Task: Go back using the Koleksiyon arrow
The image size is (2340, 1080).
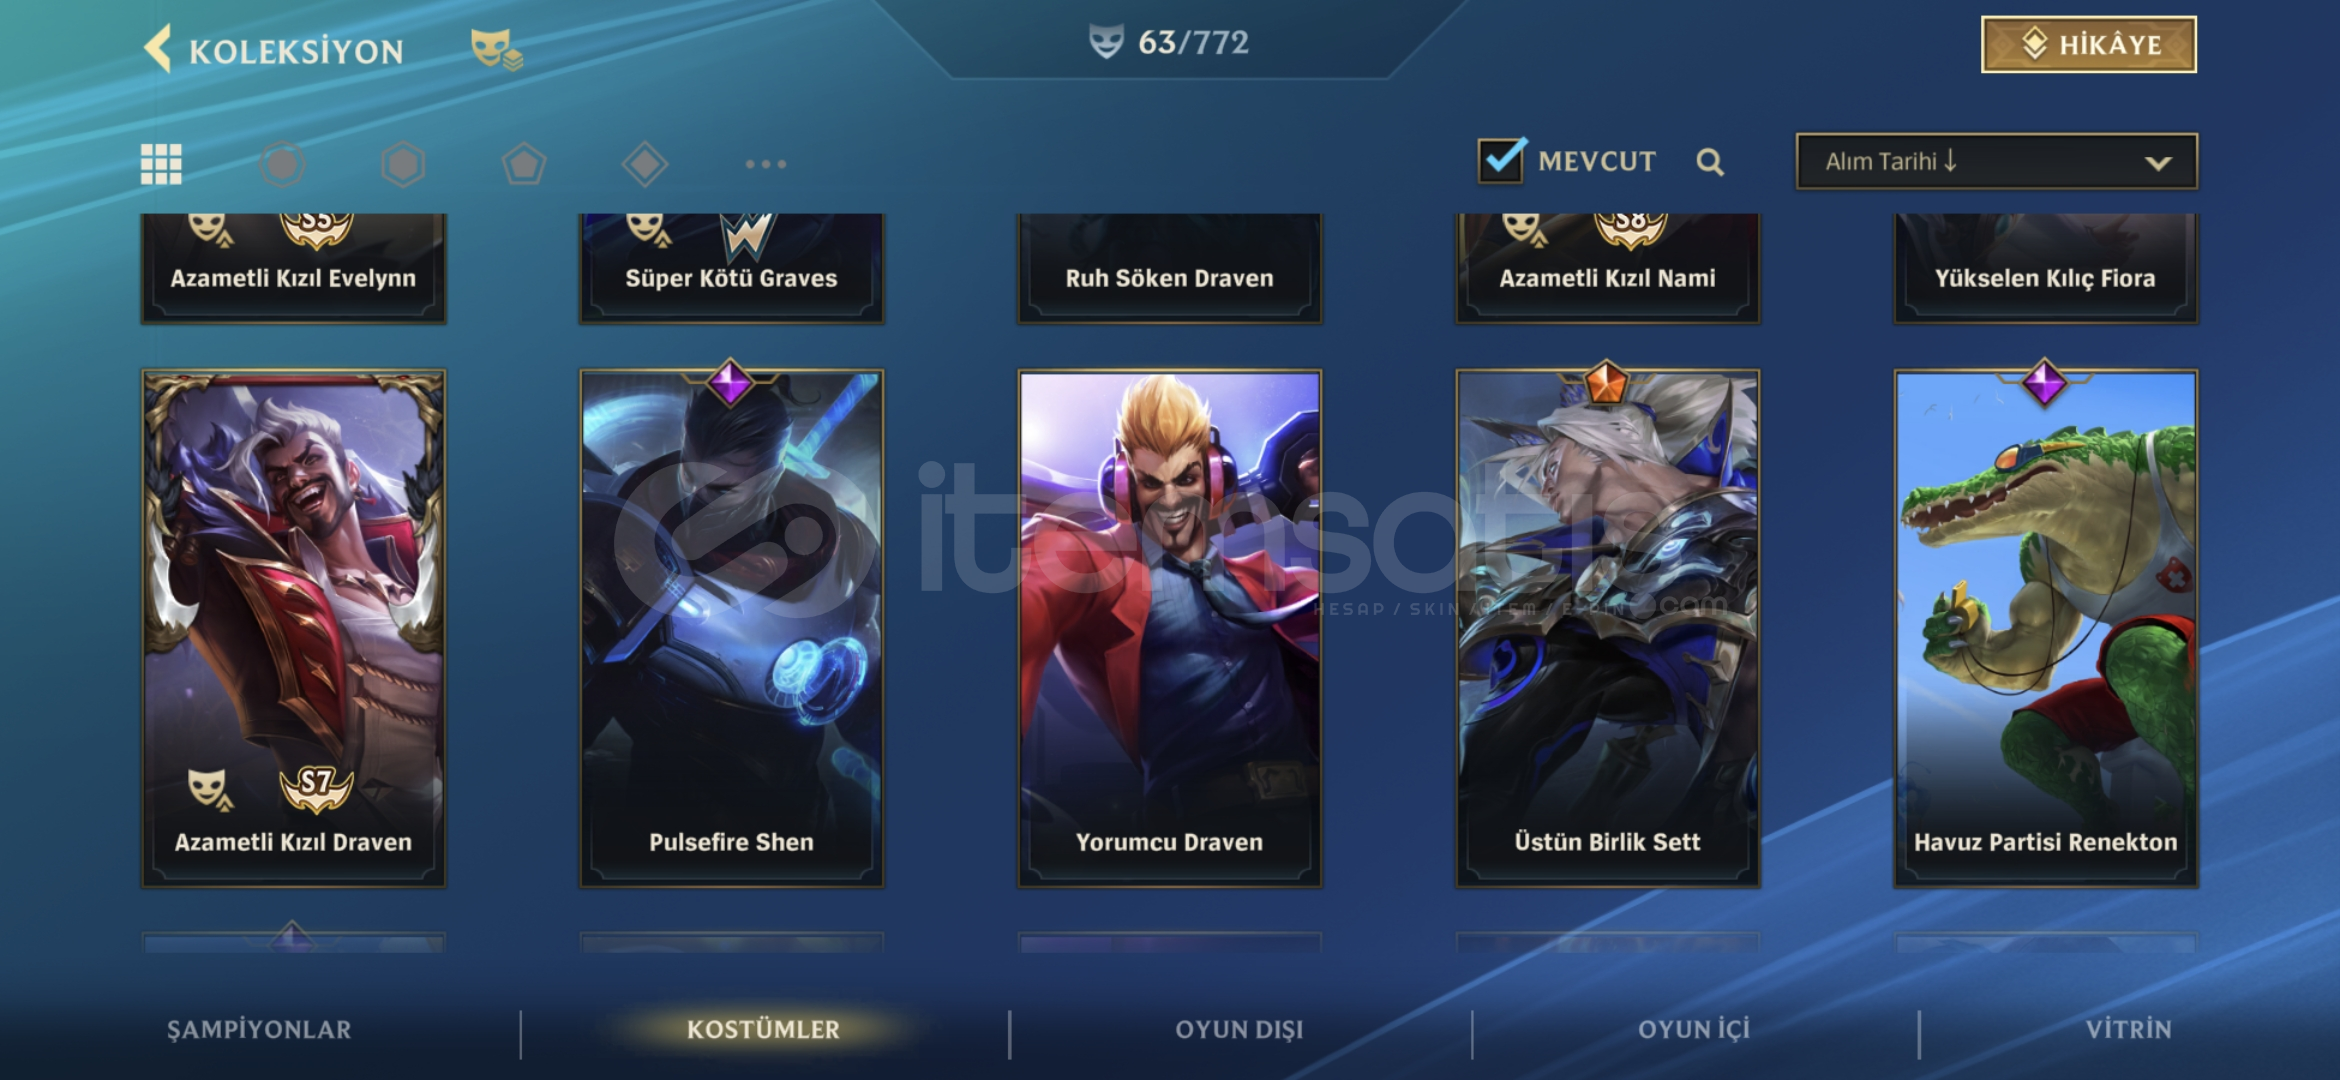Action: click(158, 48)
